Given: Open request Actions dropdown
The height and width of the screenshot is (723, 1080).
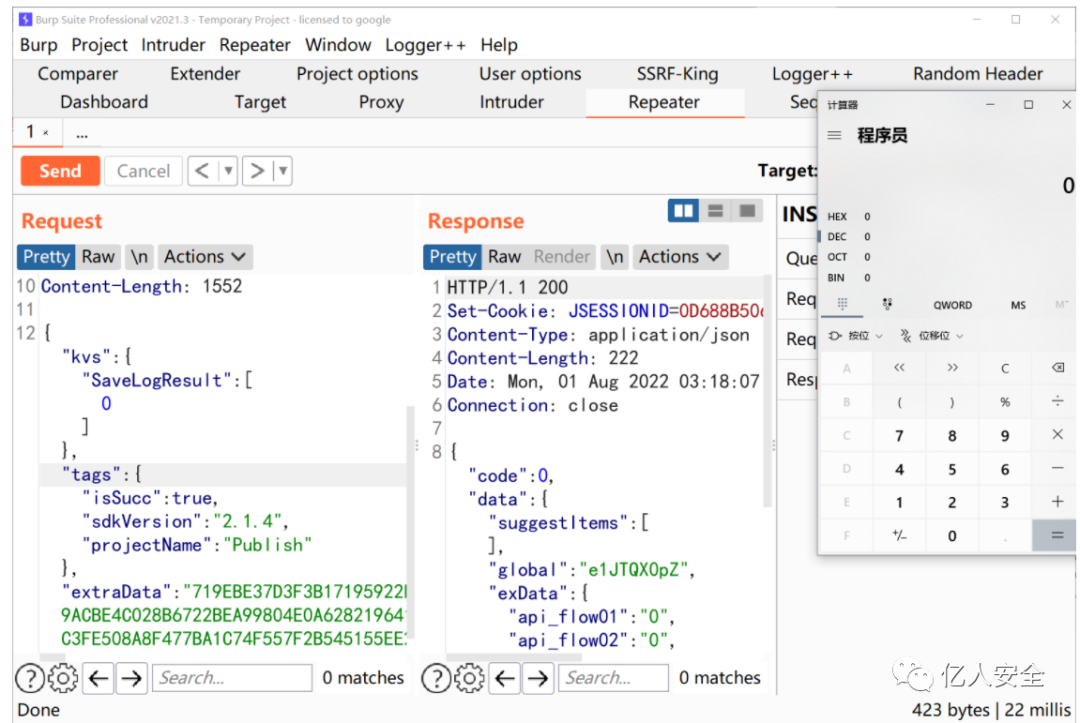Looking at the screenshot, I should click(205, 257).
